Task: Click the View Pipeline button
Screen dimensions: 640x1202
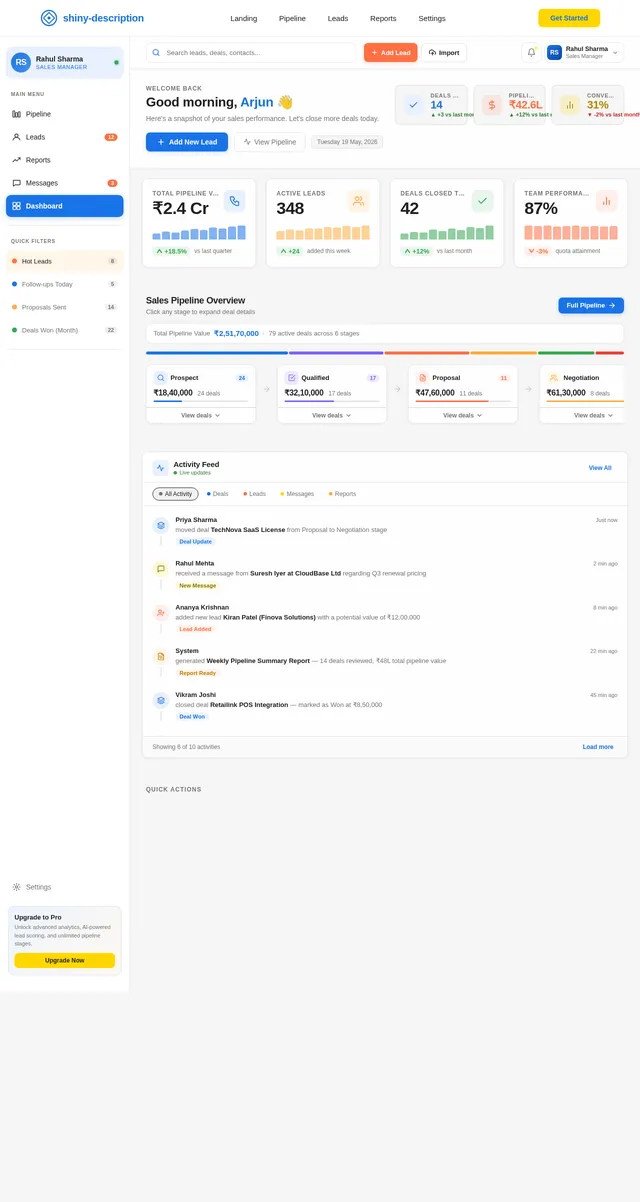Action: coord(270,142)
